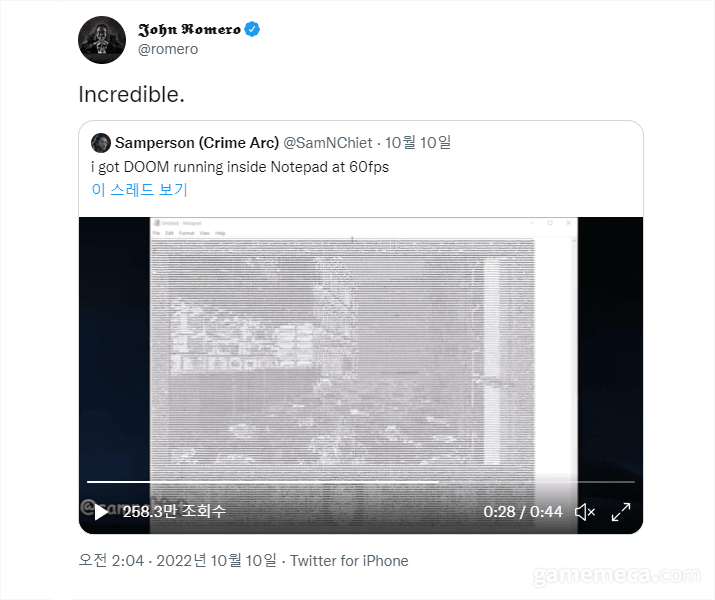Click the 258.3만 조회수 view count
Screen dimensions: 715x600
[x=174, y=512]
